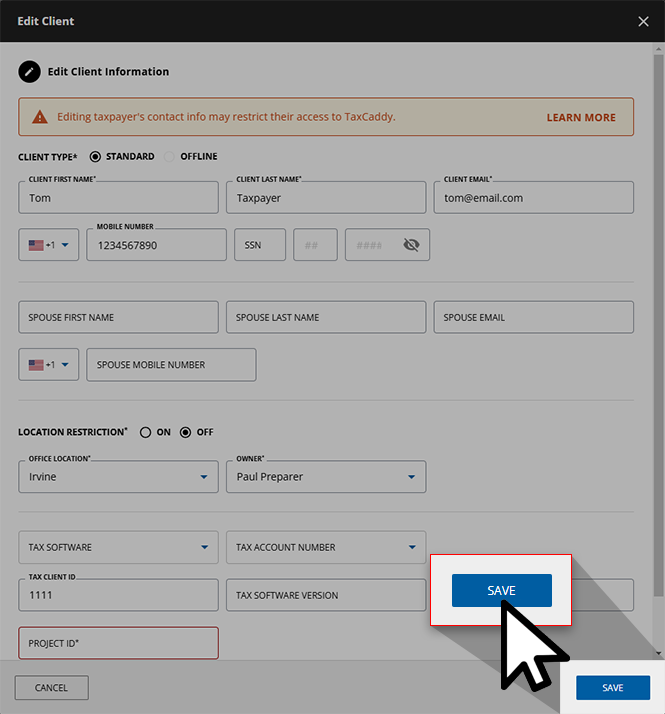Click the scrollbar up arrow

pos(659,48)
